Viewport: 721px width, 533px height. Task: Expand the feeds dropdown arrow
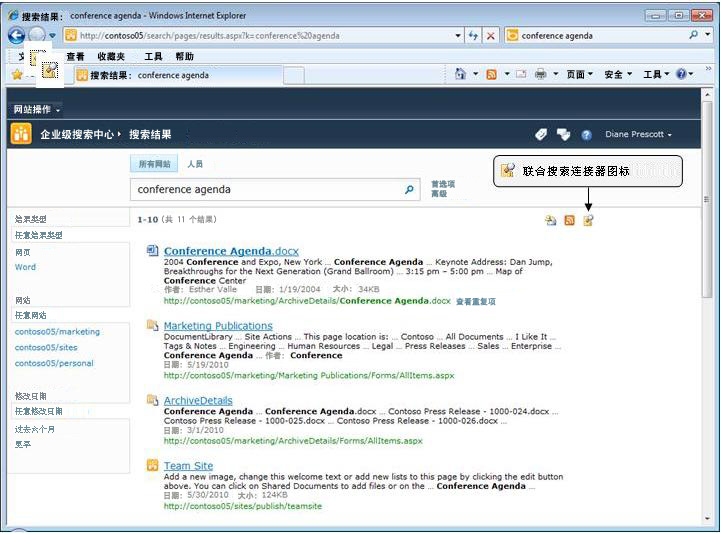pyautogui.click(x=507, y=74)
